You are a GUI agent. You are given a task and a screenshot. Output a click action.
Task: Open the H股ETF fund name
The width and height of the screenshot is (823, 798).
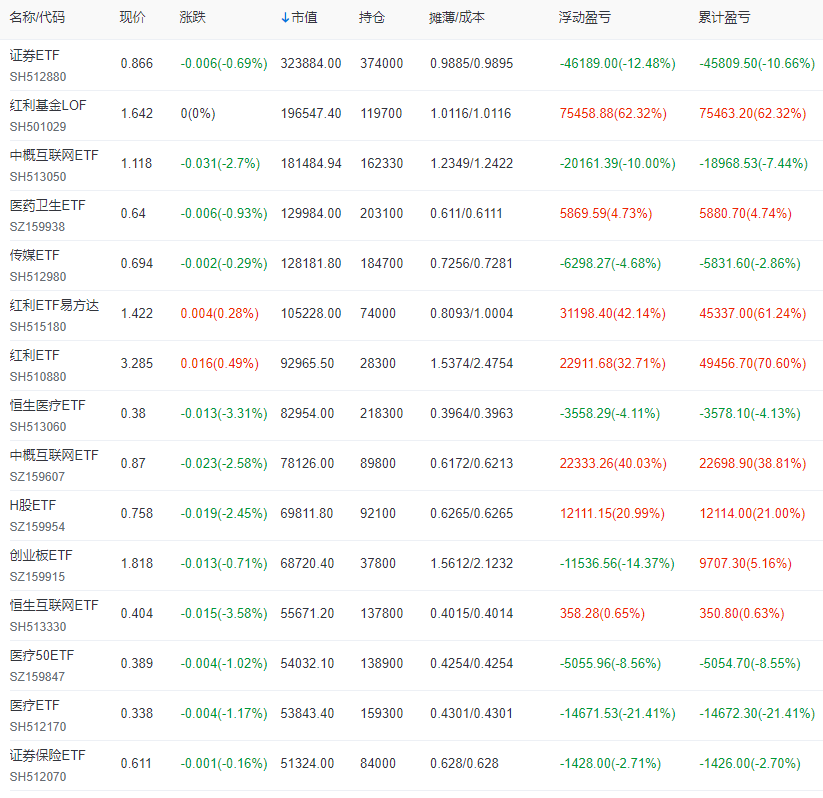(x=33, y=505)
